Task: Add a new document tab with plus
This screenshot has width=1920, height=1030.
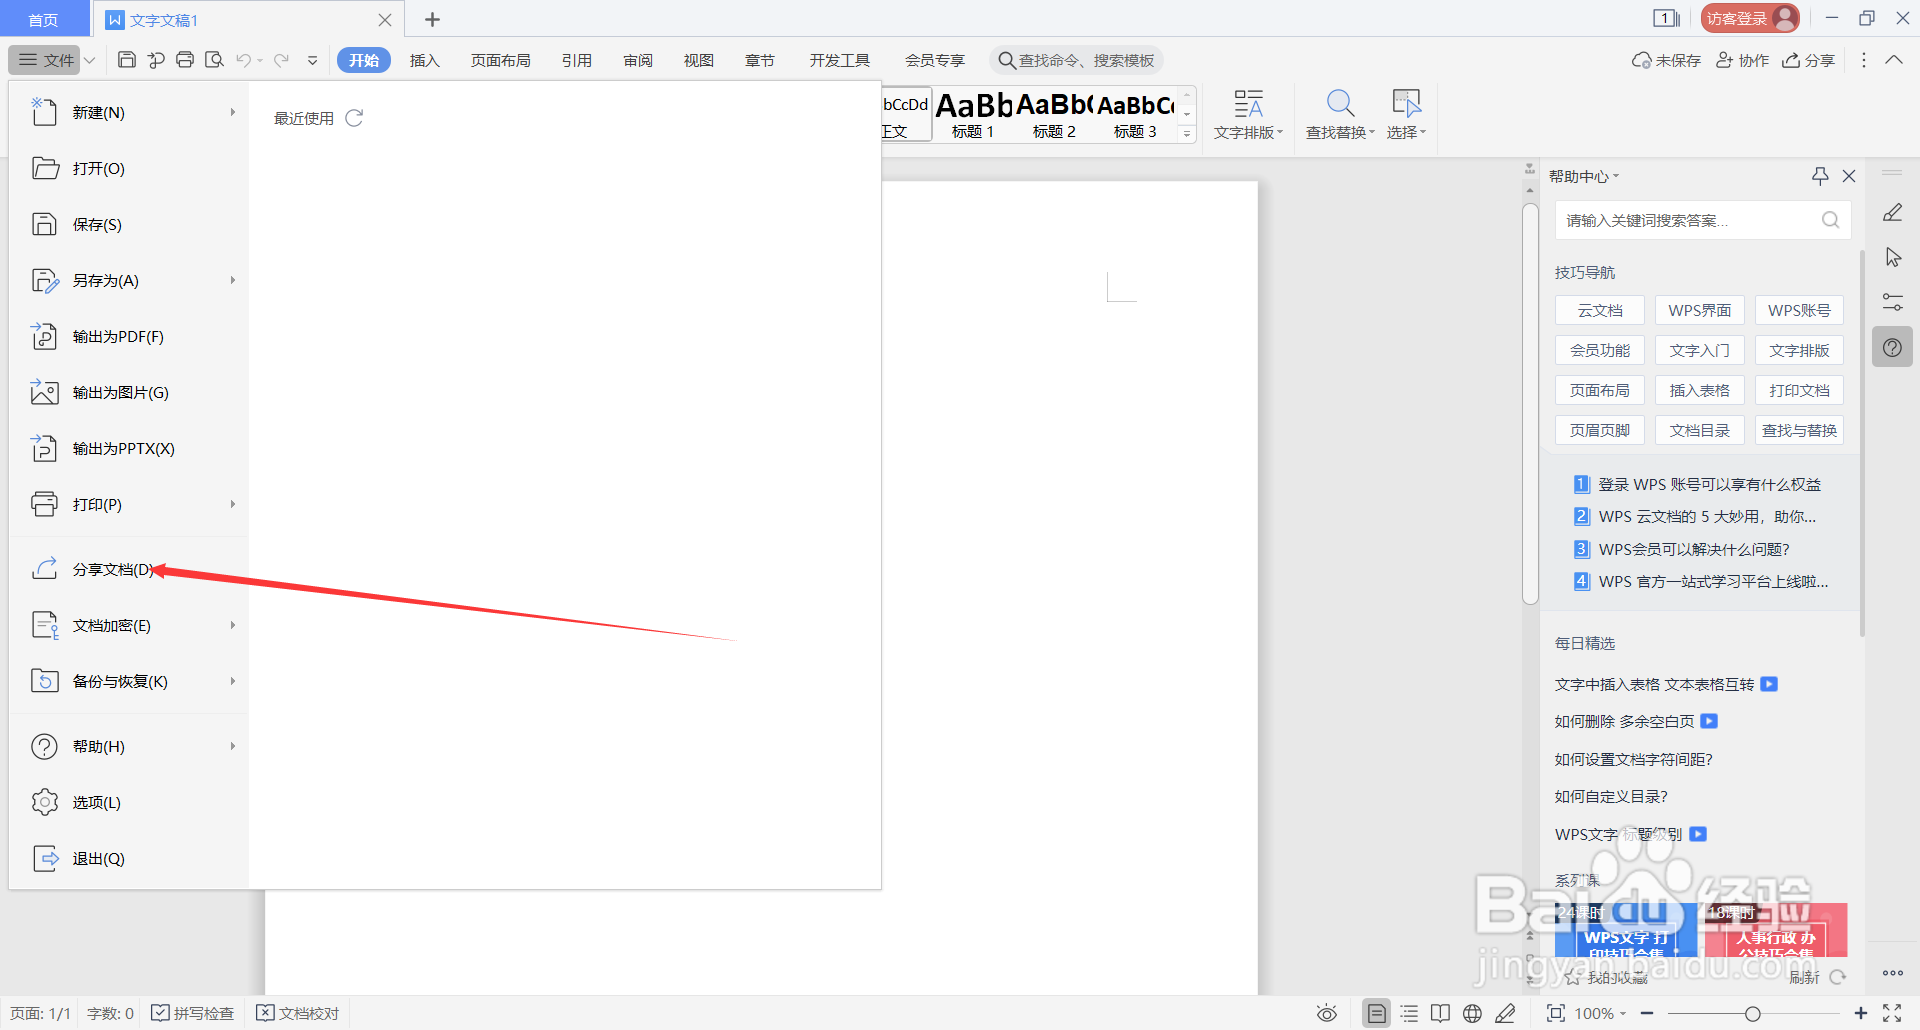Action: [432, 19]
